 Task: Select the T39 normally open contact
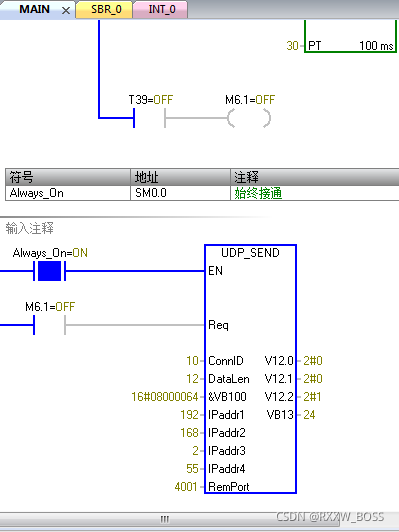(150, 118)
